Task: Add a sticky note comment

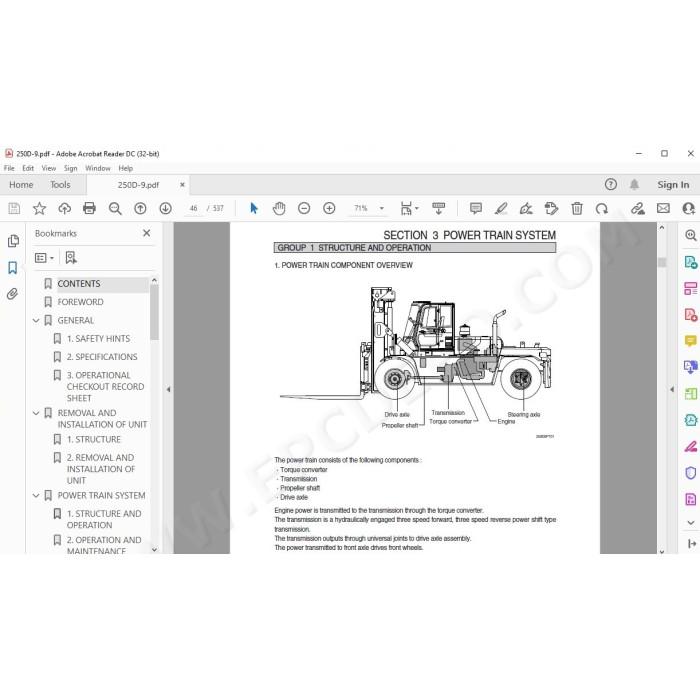Action: 476,208
